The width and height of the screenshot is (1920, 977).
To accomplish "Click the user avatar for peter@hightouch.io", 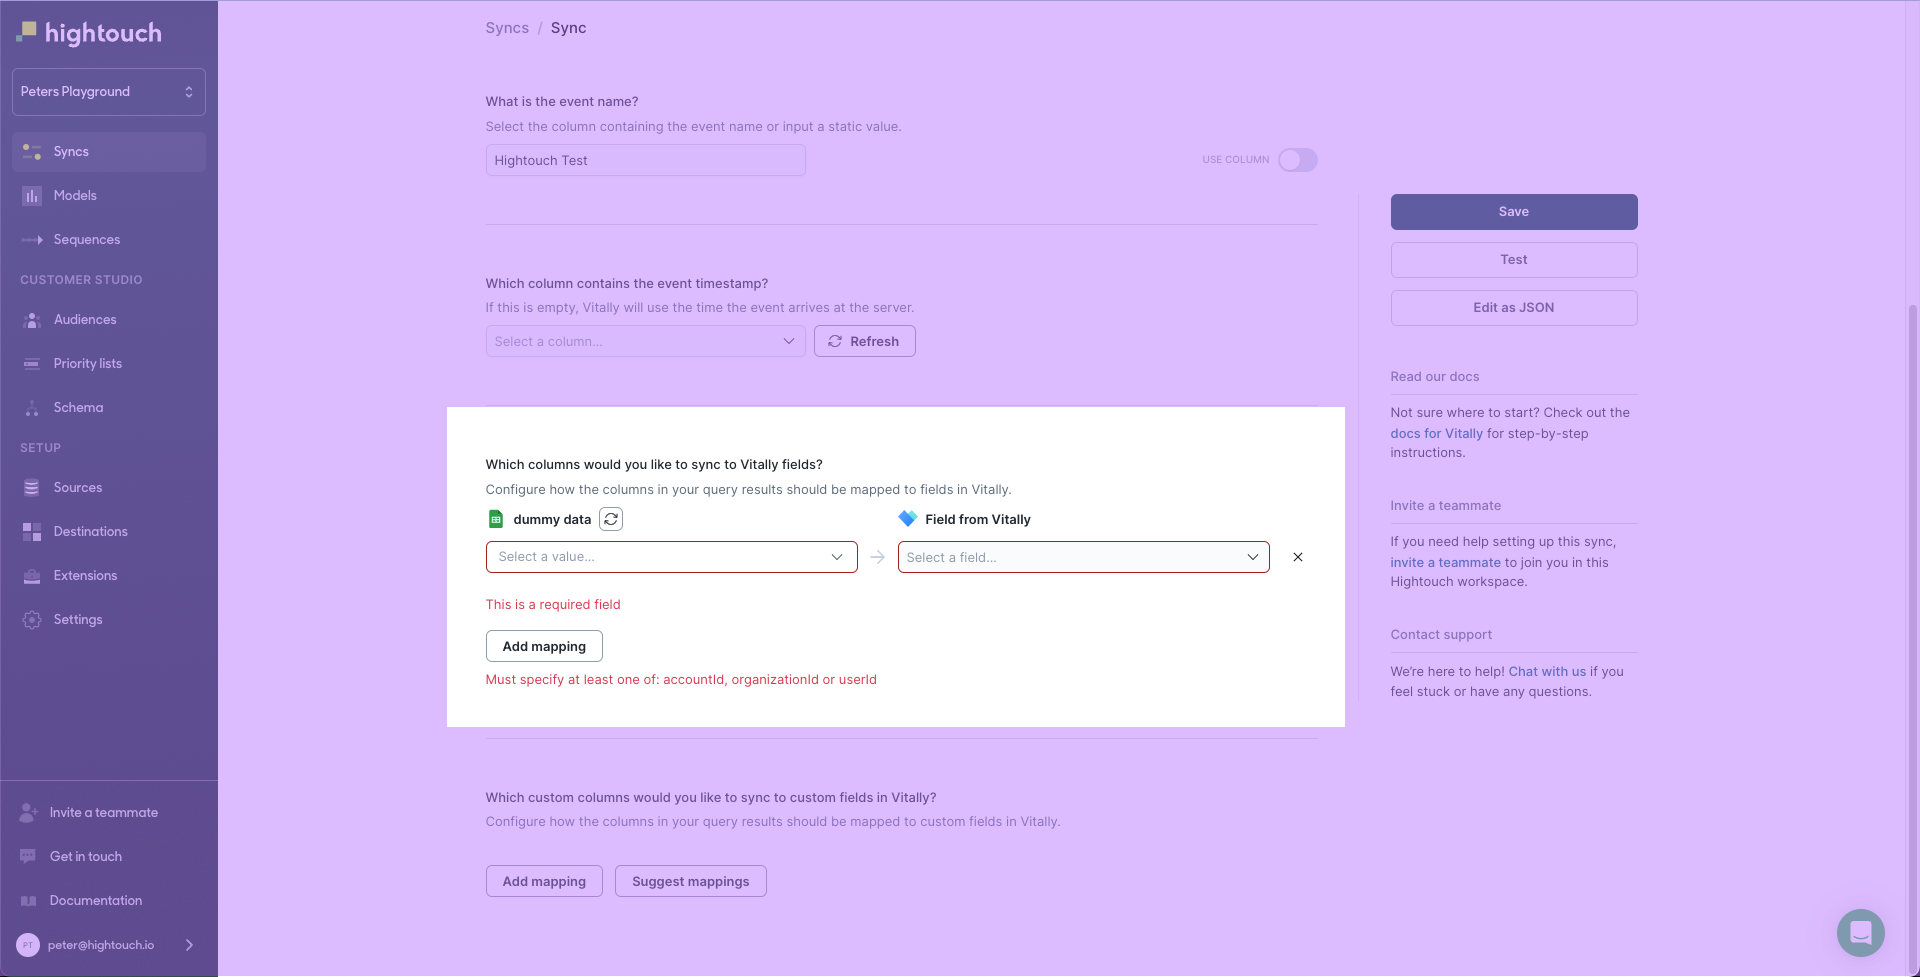I will 28,945.
